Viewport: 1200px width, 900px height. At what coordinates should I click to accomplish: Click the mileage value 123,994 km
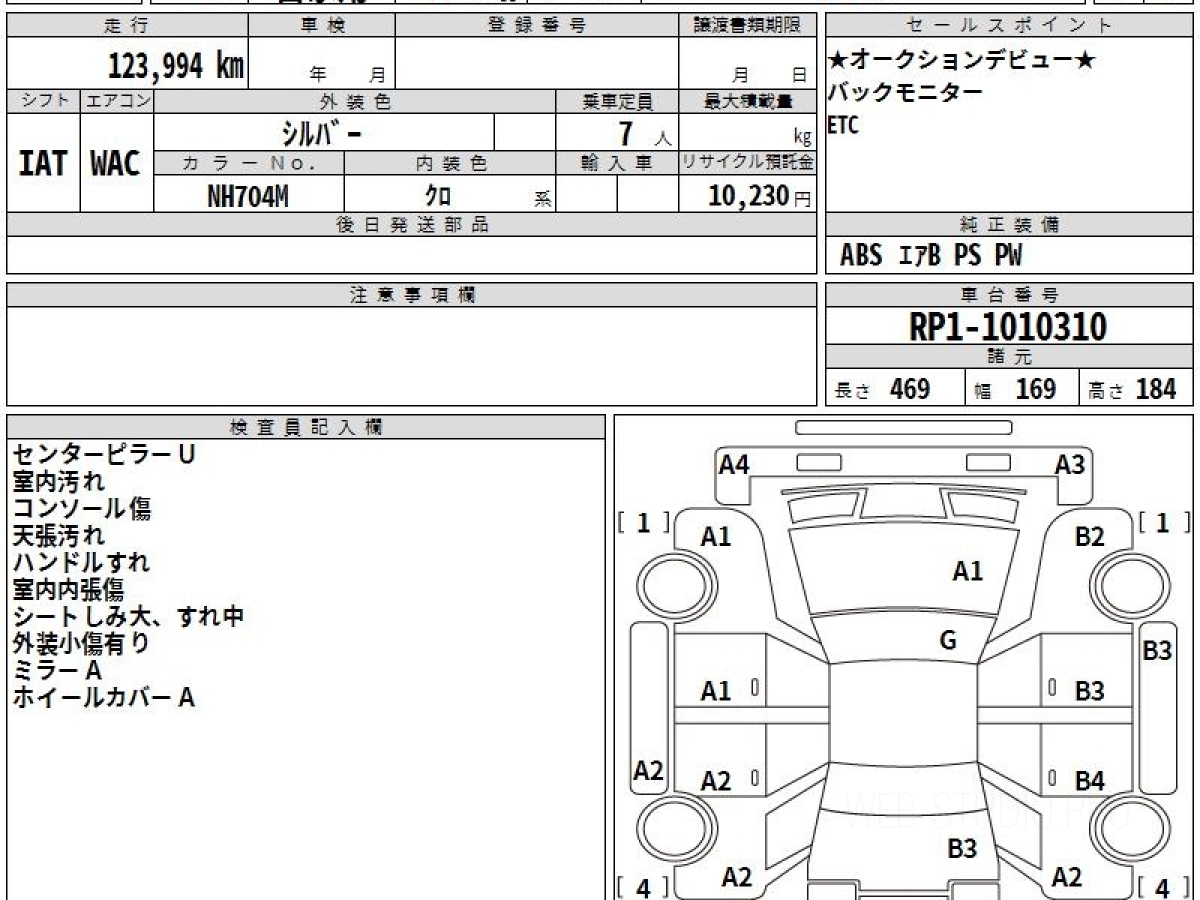[x=176, y=67]
